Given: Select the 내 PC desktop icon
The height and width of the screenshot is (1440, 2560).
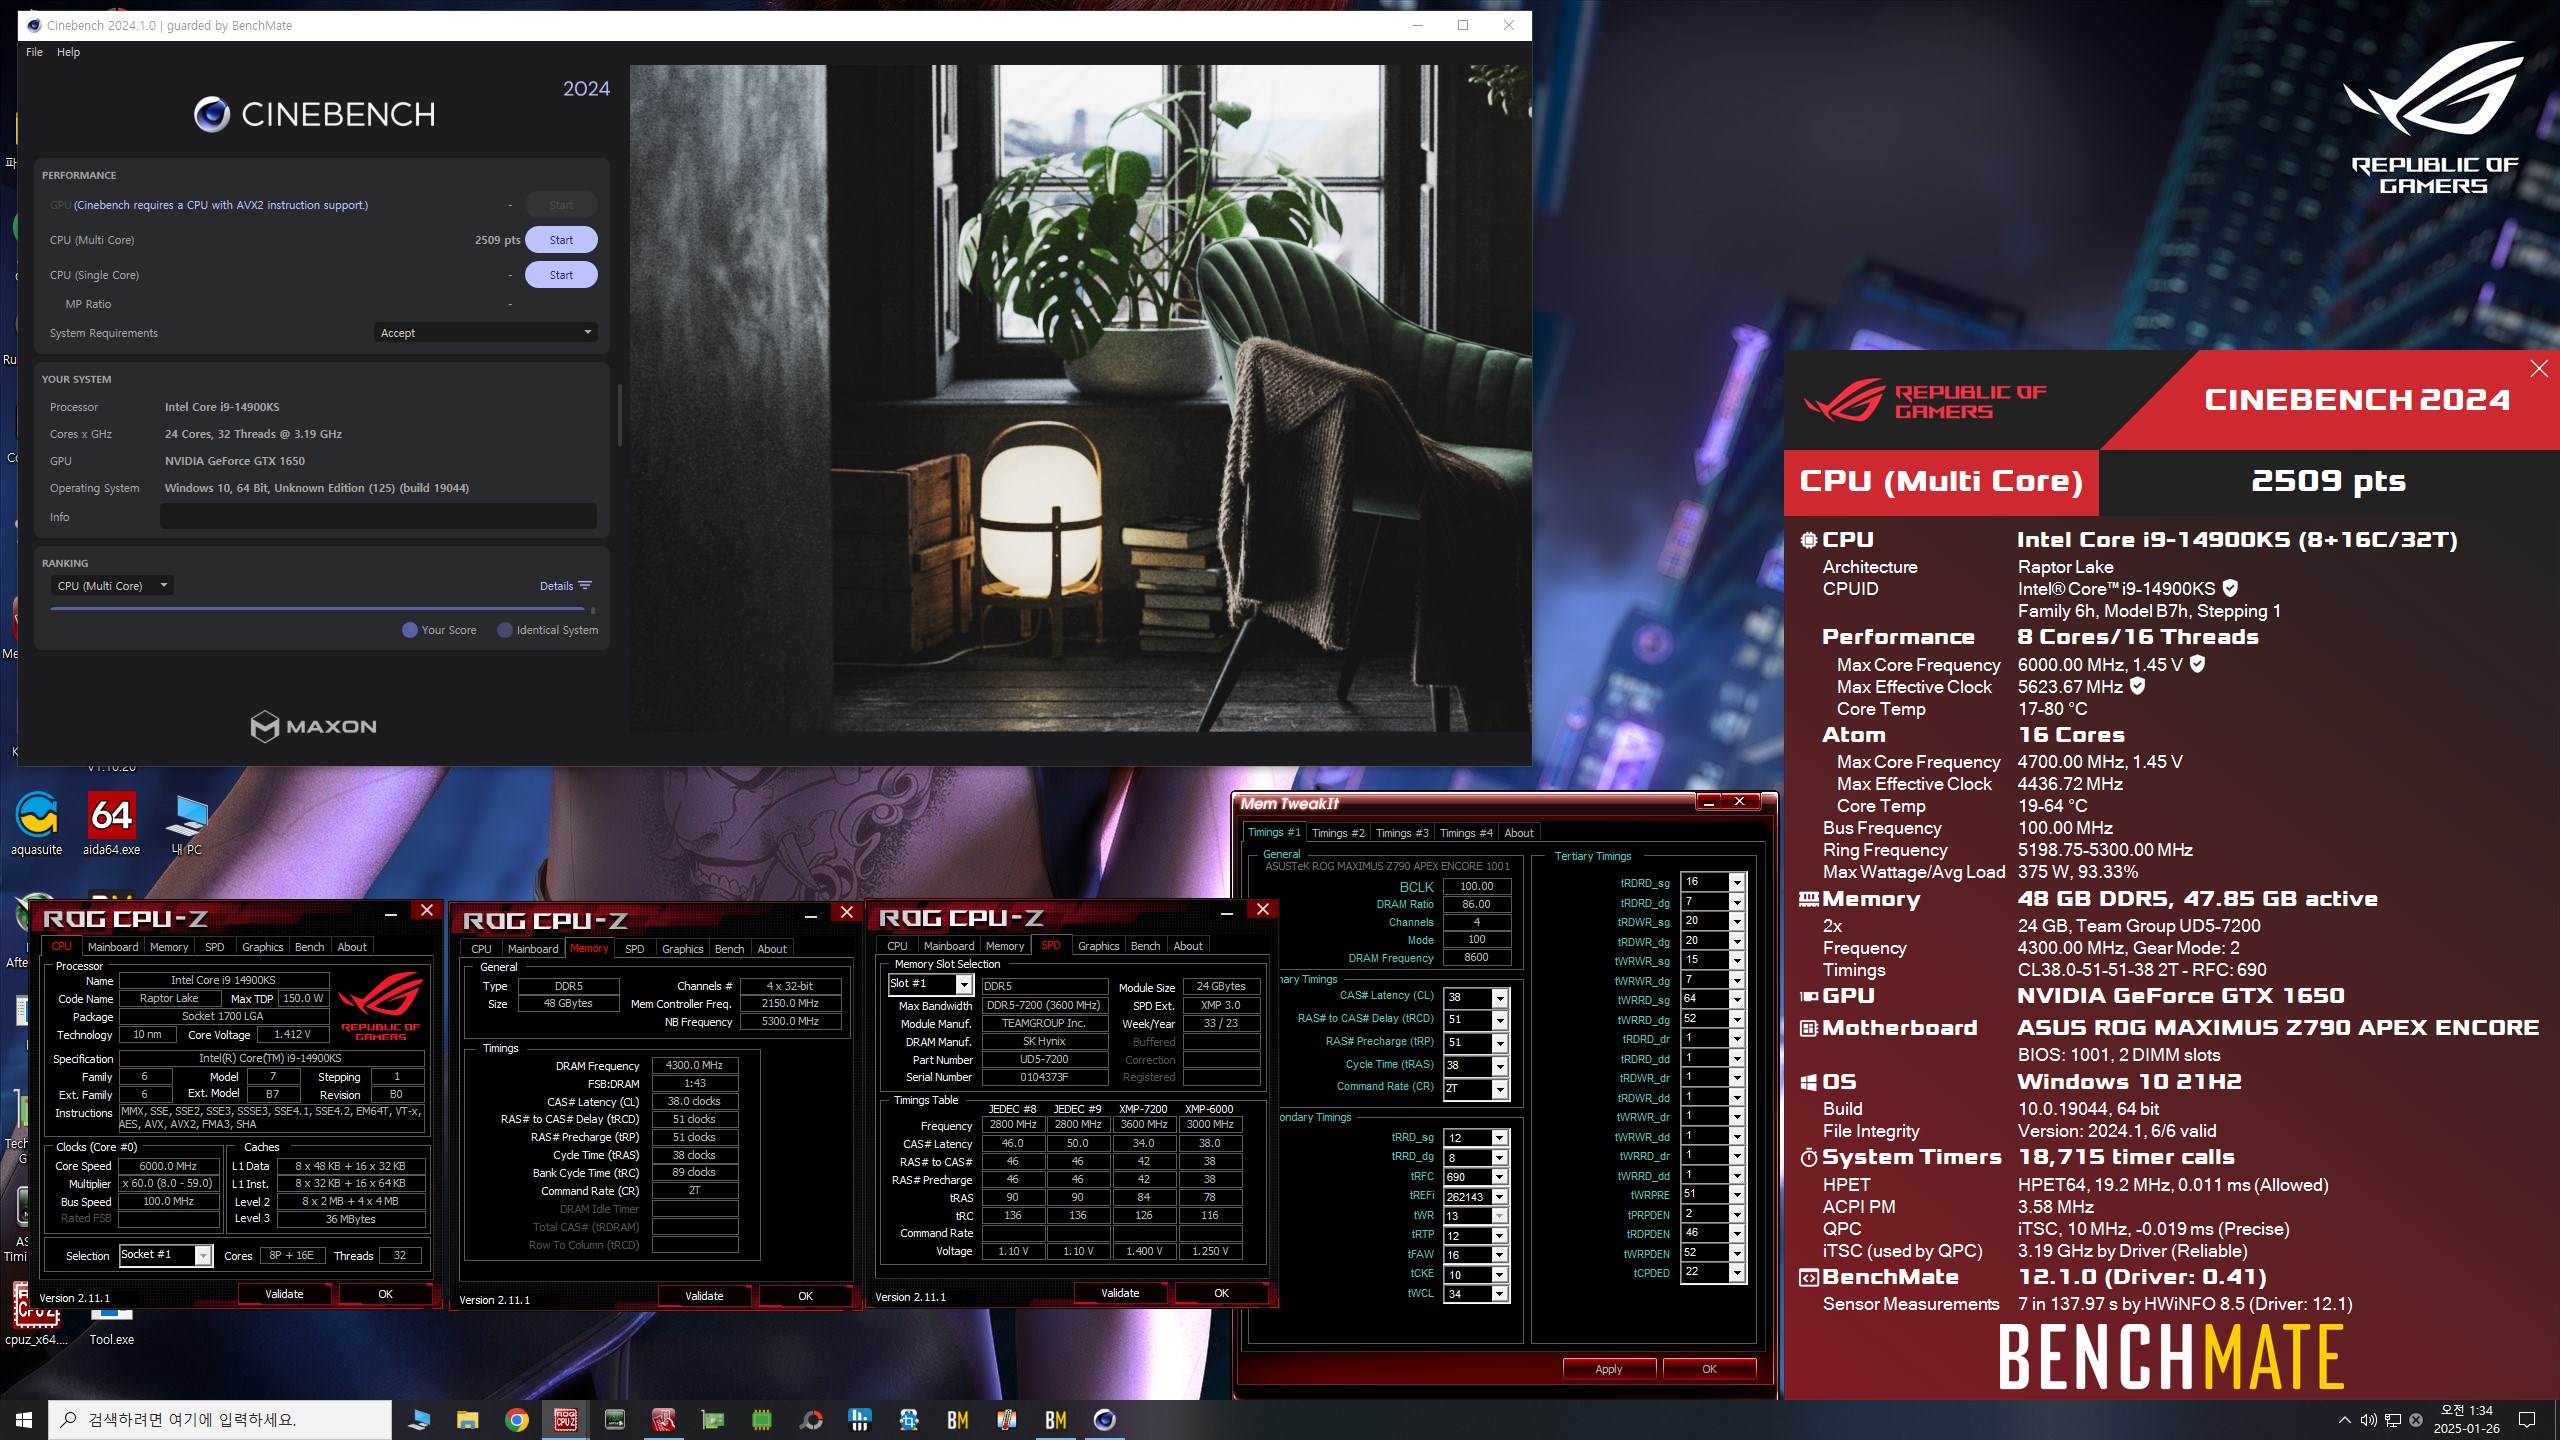Looking at the screenshot, I should coord(186,824).
